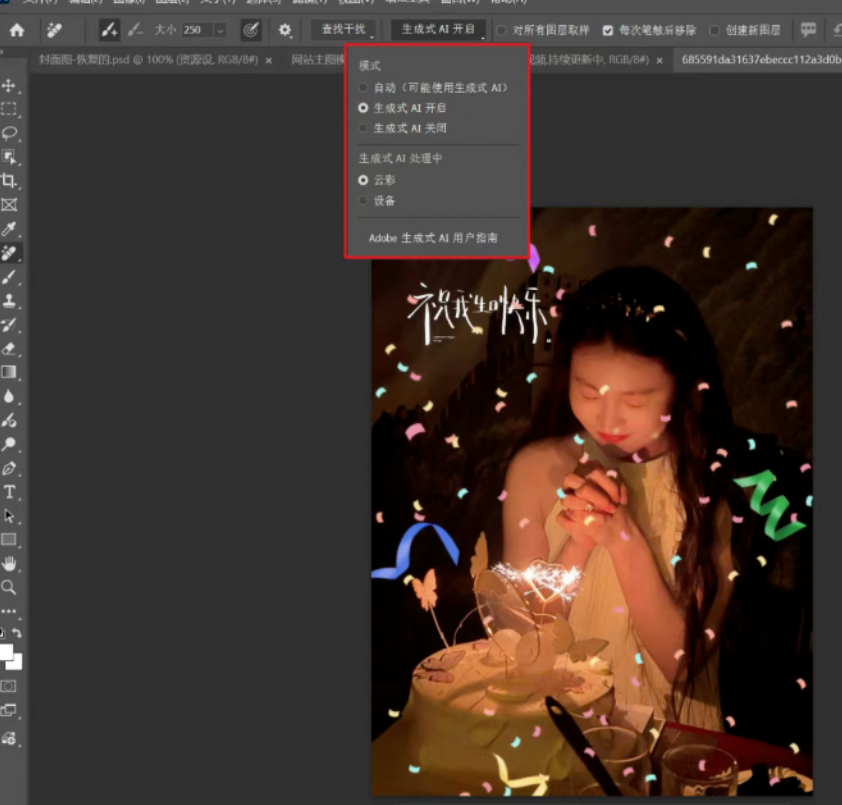Swap foreground and background colors
The image size is (842, 805).
[x=17, y=633]
